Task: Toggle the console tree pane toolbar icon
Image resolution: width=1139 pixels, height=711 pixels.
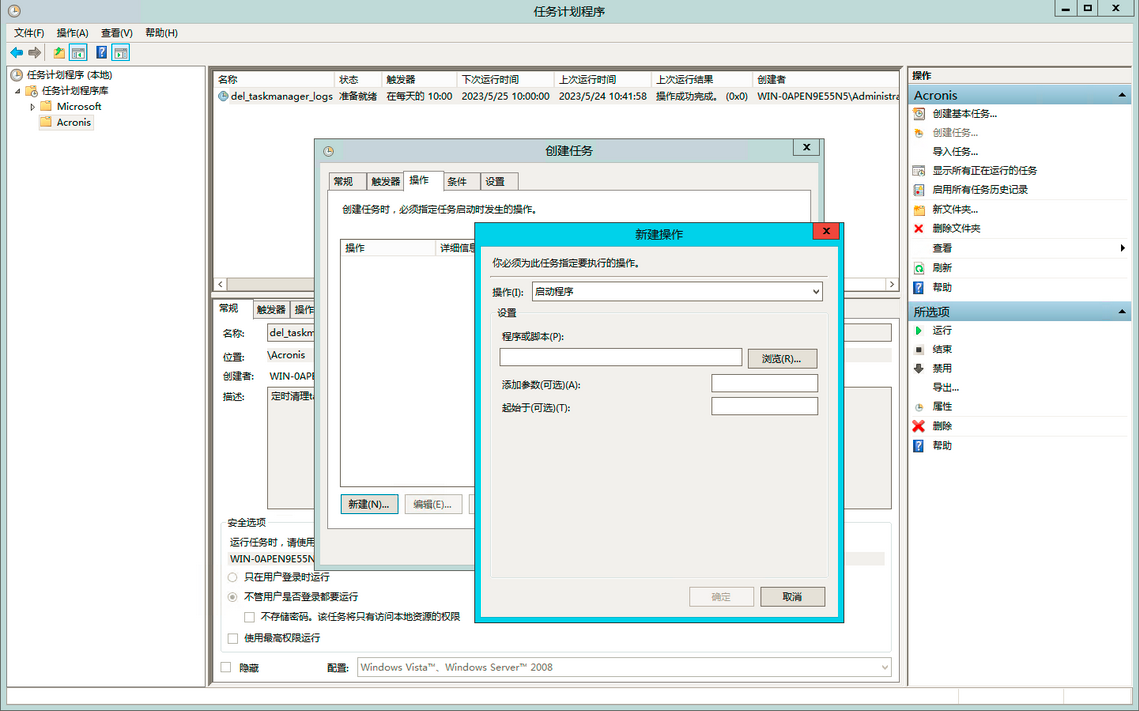Action: (78, 52)
